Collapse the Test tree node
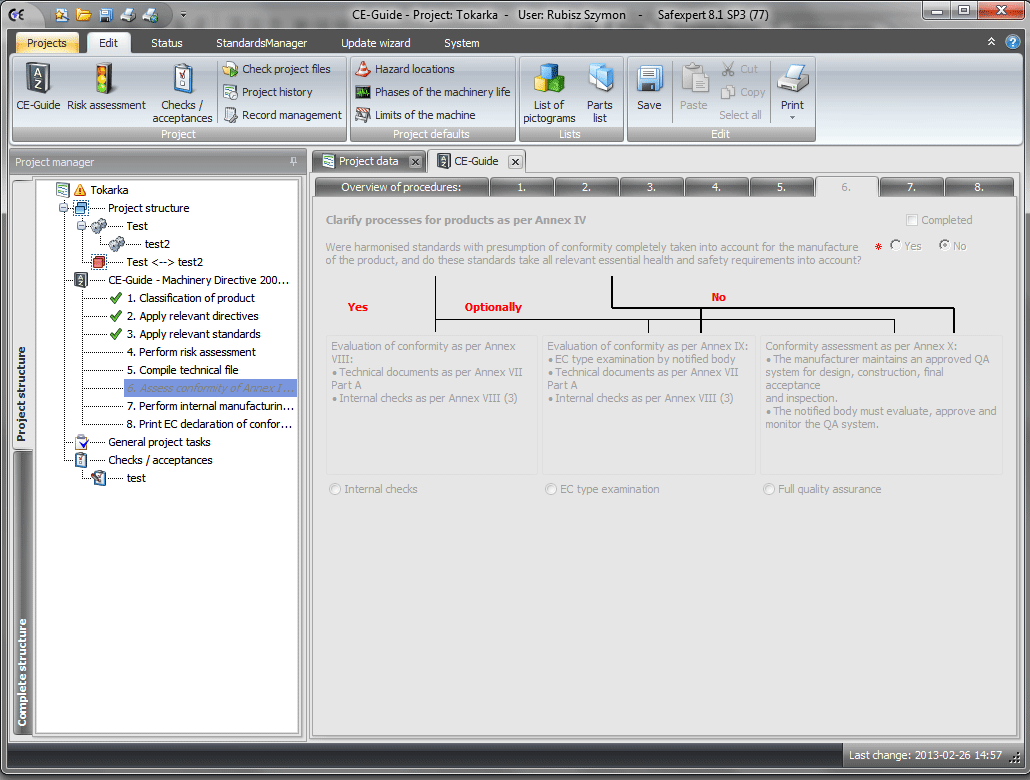 click(x=83, y=226)
